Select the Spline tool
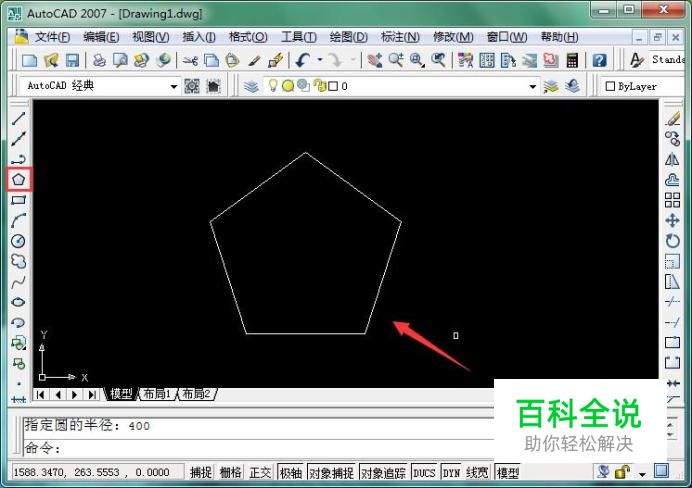692x488 pixels. click(19, 282)
